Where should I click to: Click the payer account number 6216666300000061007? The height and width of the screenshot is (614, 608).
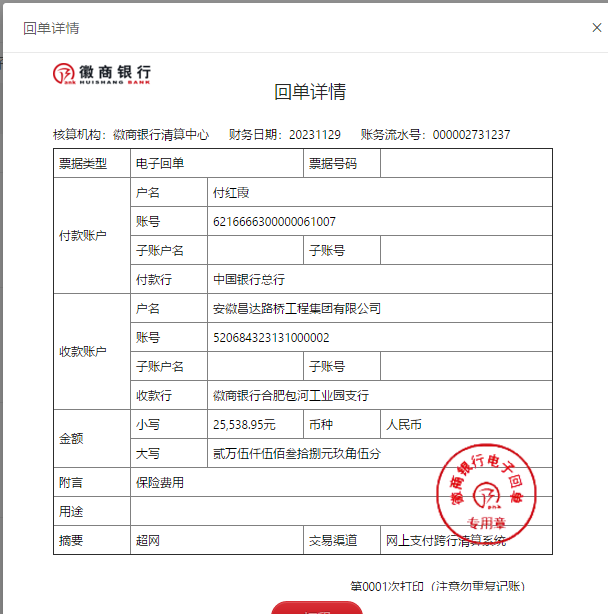[x=275, y=221]
